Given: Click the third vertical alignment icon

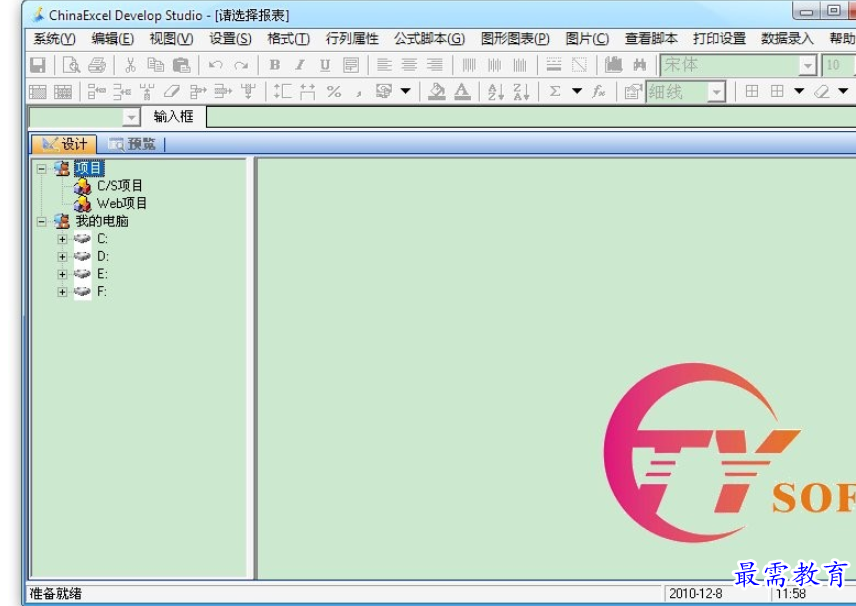Looking at the screenshot, I should pyautogui.click(x=520, y=65).
